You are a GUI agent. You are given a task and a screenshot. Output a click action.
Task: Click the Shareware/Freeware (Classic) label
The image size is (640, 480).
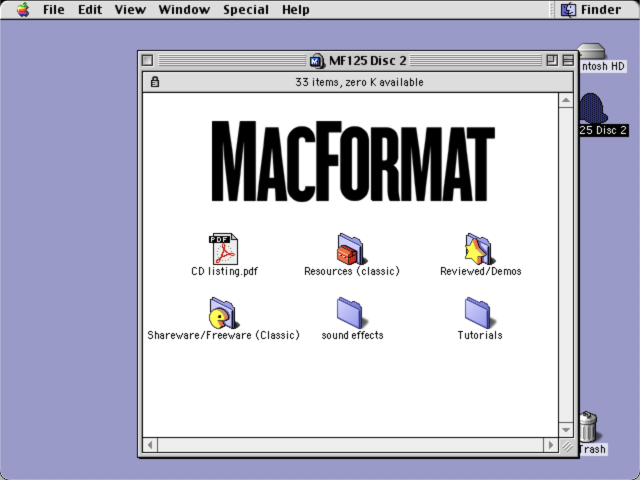(x=223, y=336)
